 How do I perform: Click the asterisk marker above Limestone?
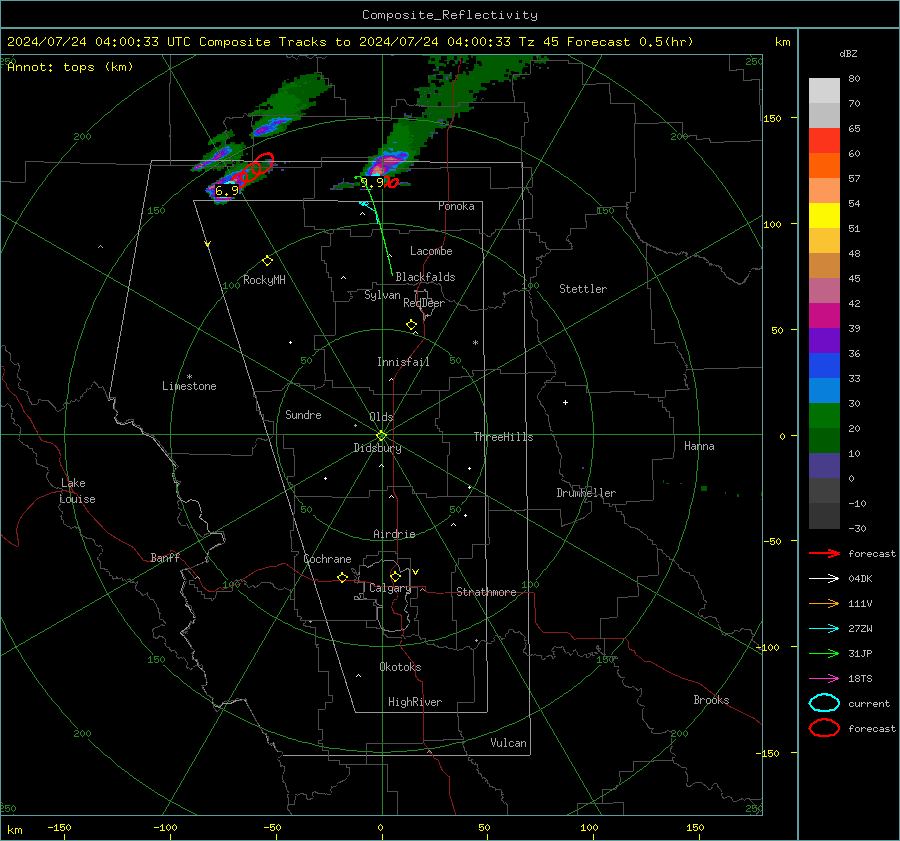pyautogui.click(x=189, y=377)
